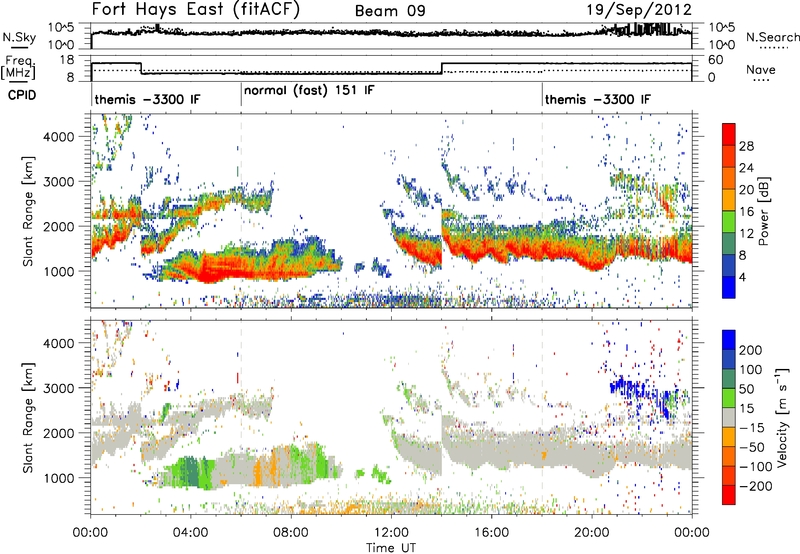Click the date '19/Sep/2012'
Image resolution: width=800 pixels, height=554 pixels.
tap(639, 10)
